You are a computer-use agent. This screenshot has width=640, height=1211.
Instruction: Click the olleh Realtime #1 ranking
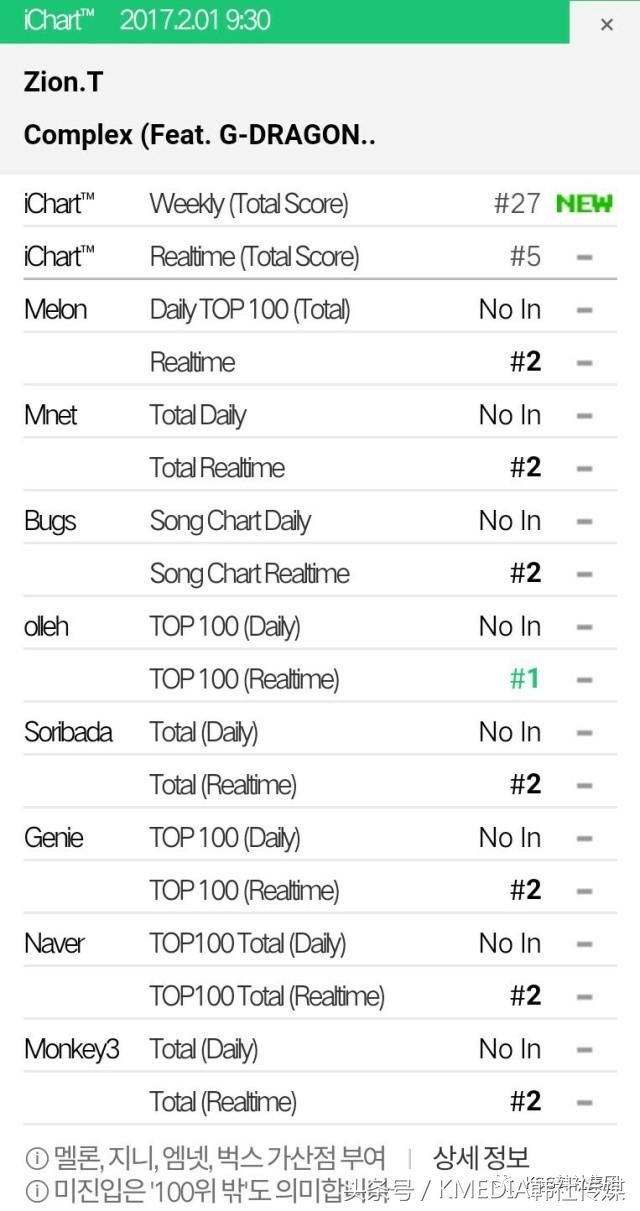pos(525,679)
